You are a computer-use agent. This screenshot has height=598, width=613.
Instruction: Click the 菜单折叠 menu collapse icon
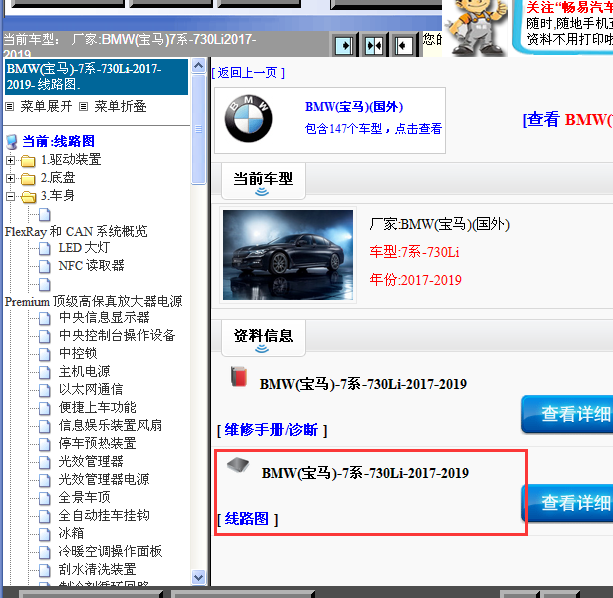(x=83, y=106)
